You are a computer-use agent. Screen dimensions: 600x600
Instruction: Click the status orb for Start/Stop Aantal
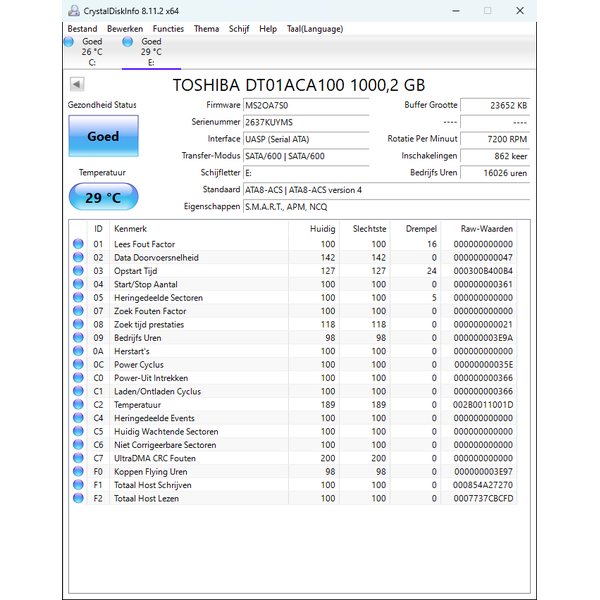pos(78,284)
